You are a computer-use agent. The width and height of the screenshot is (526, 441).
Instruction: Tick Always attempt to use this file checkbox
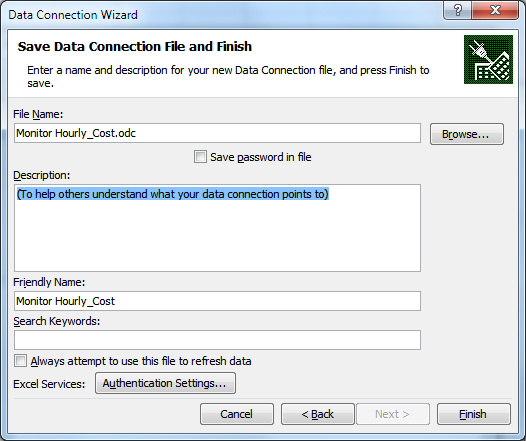(x=20, y=361)
